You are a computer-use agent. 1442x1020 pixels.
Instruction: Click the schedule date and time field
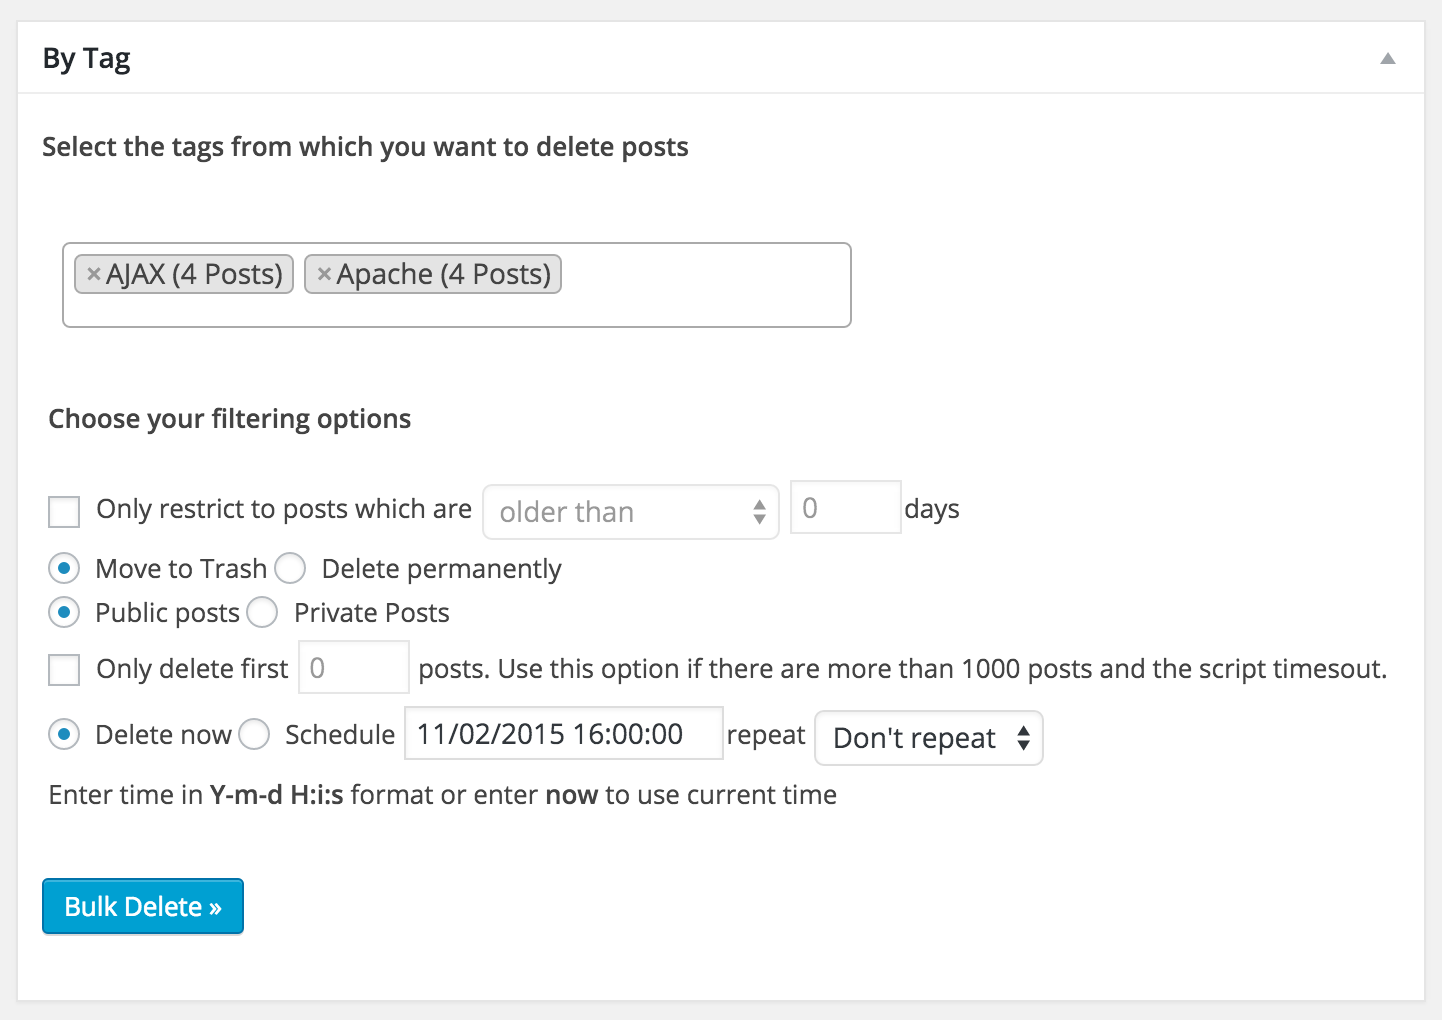(563, 734)
